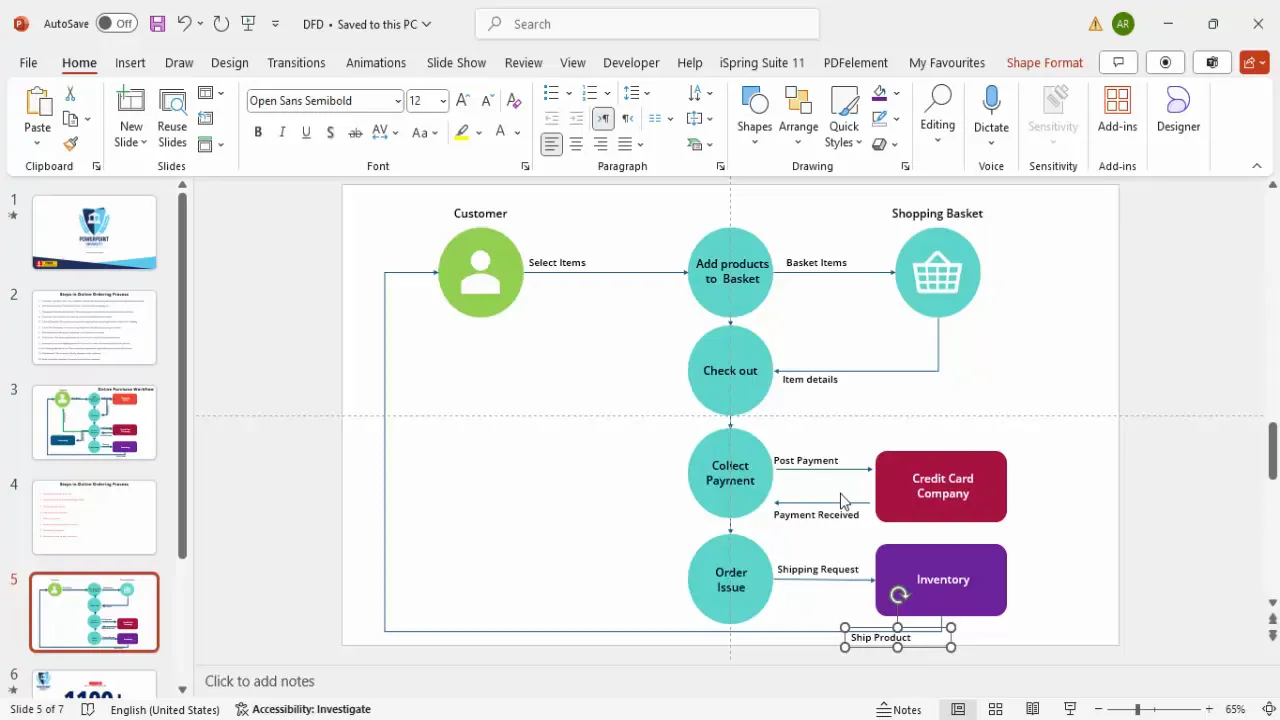Click Strikethrough text icon
This screenshot has height=720, width=1280.
click(x=355, y=132)
